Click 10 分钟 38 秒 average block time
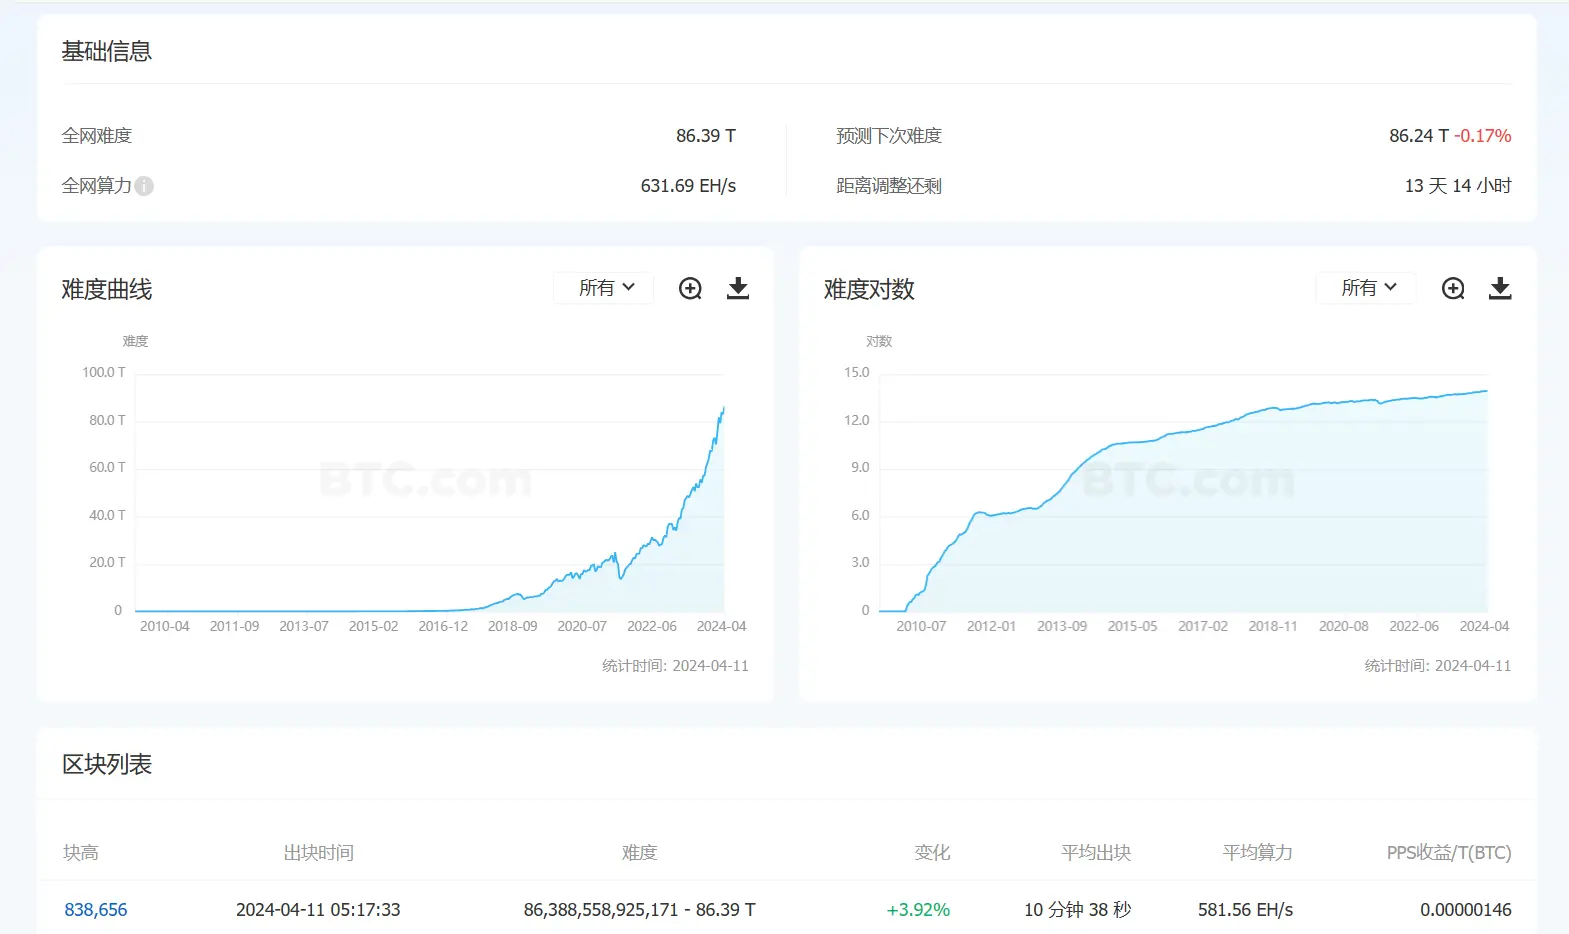This screenshot has width=1569, height=934. 1078,910
